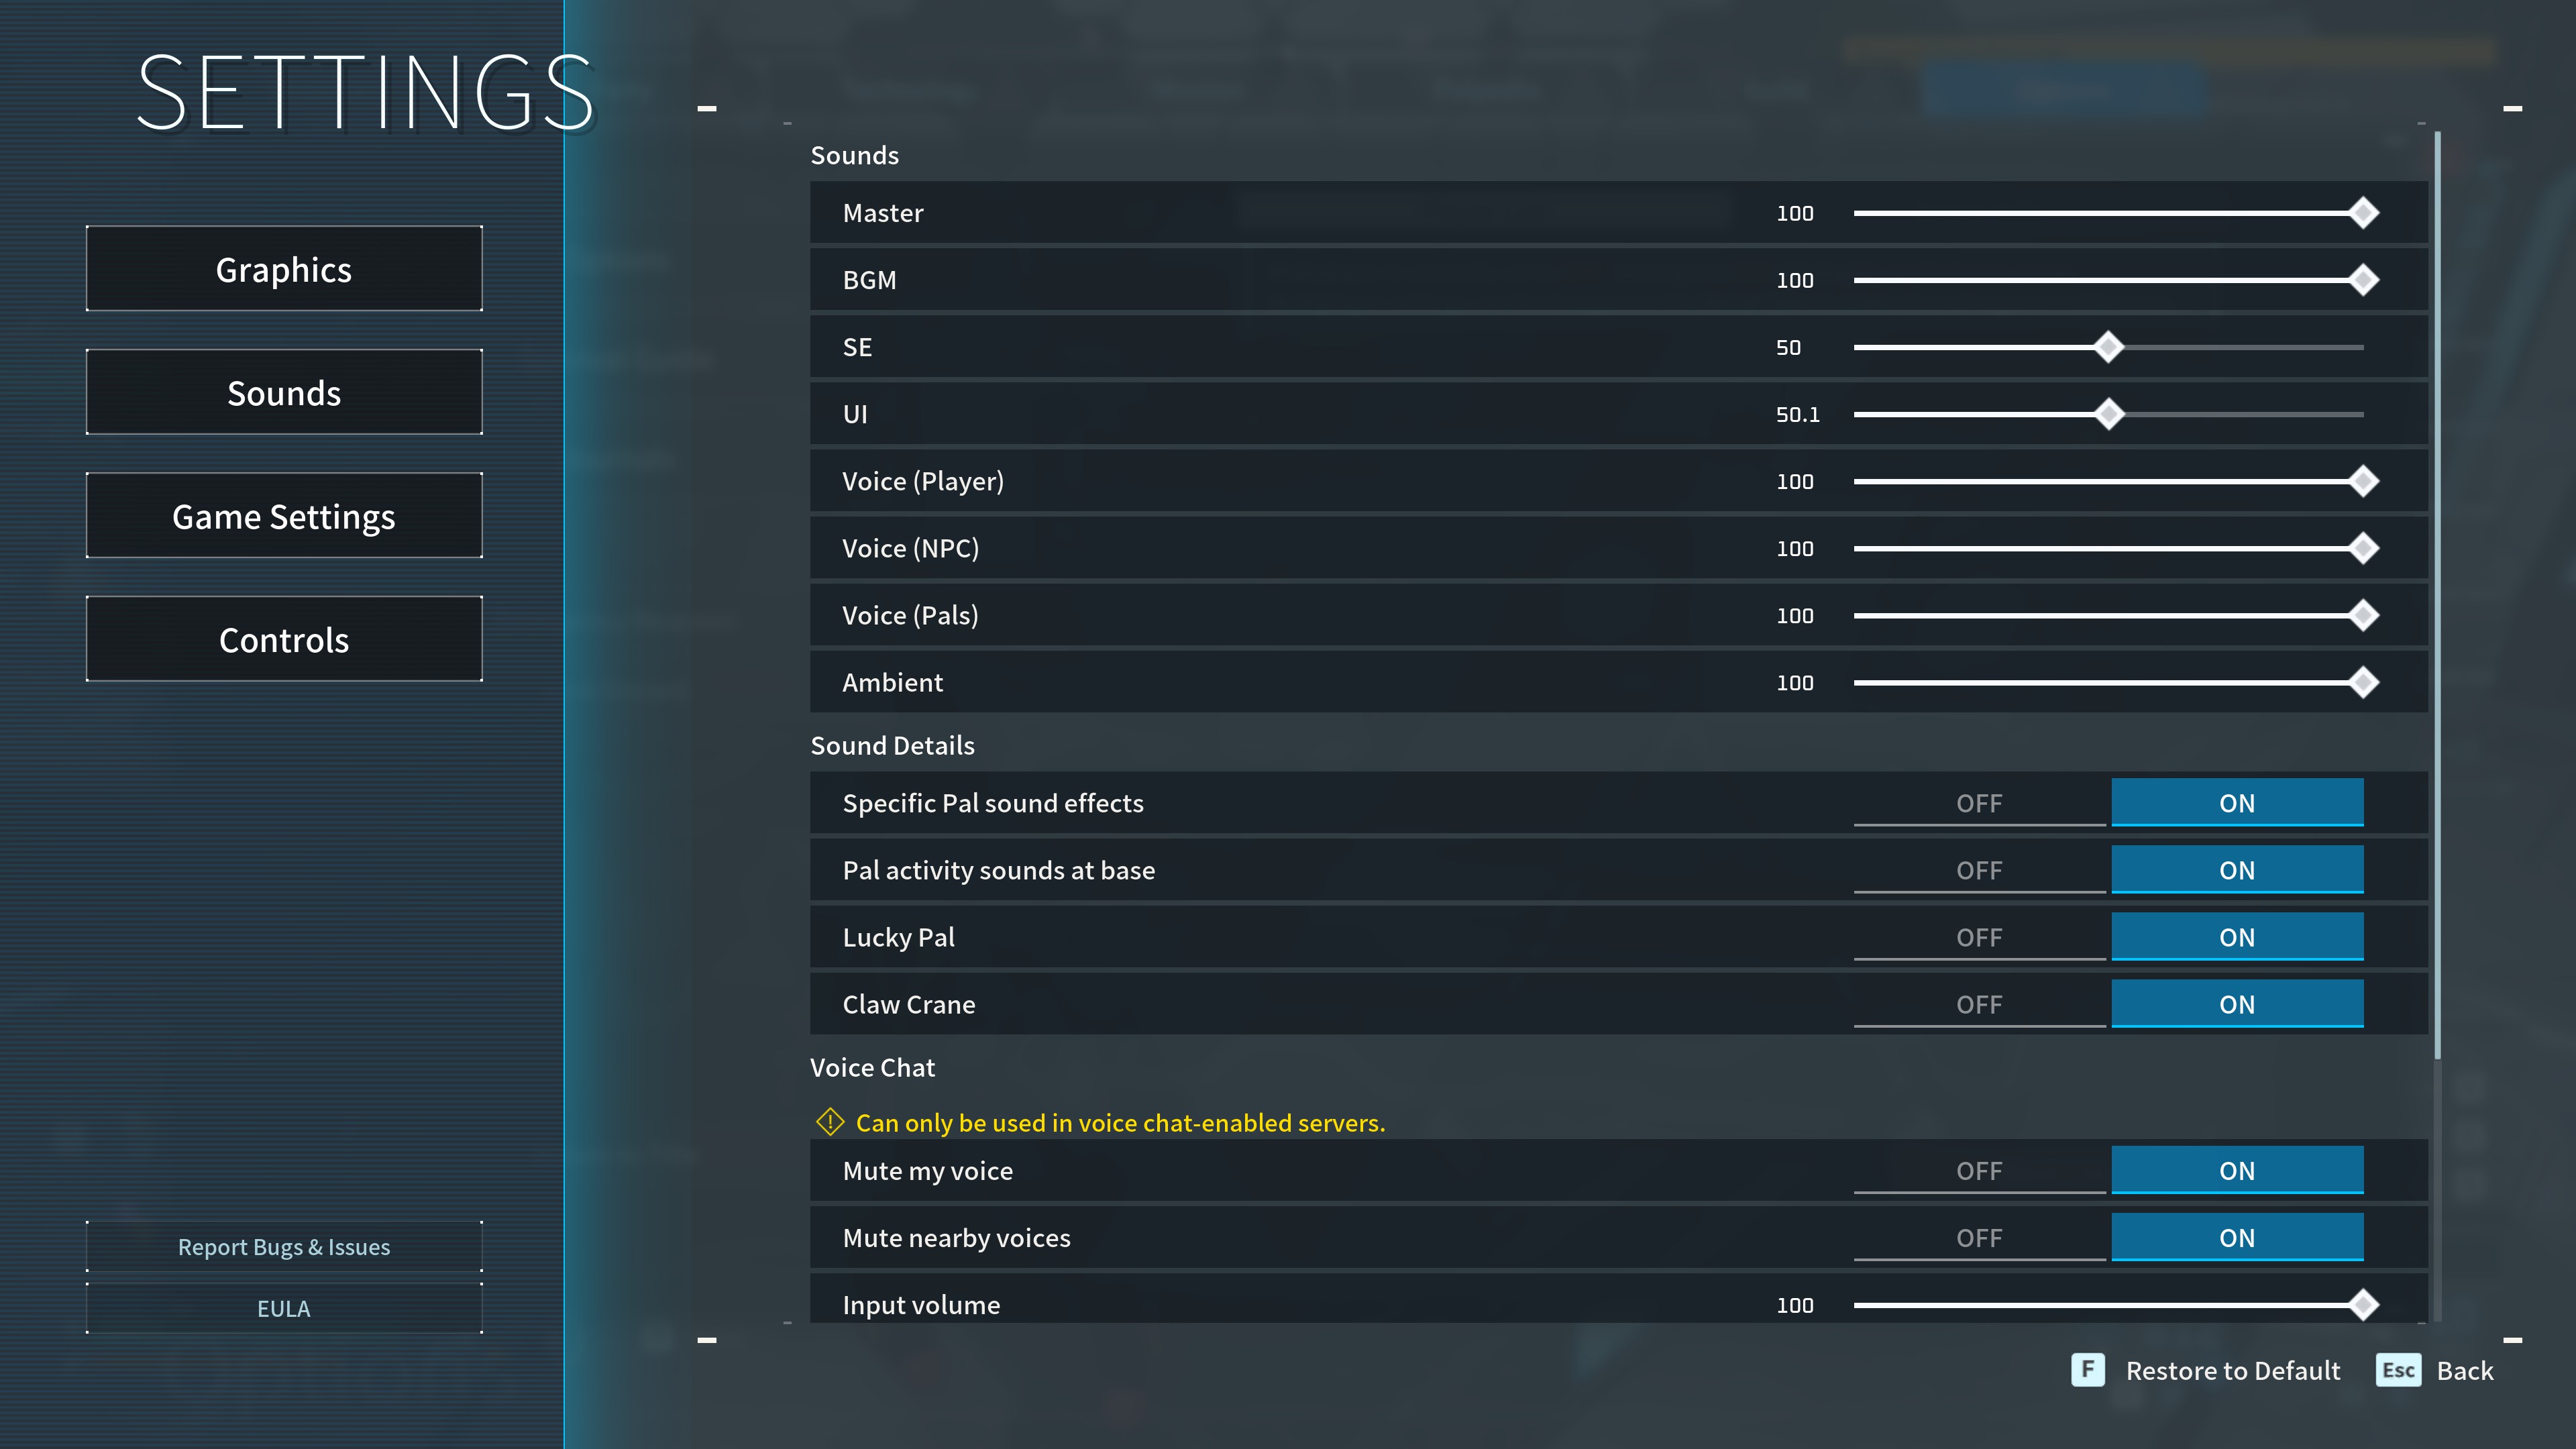Viewport: 2576px width, 1449px height.
Task: Turn ON Specific Pal sound effects
Action: coord(2237,803)
